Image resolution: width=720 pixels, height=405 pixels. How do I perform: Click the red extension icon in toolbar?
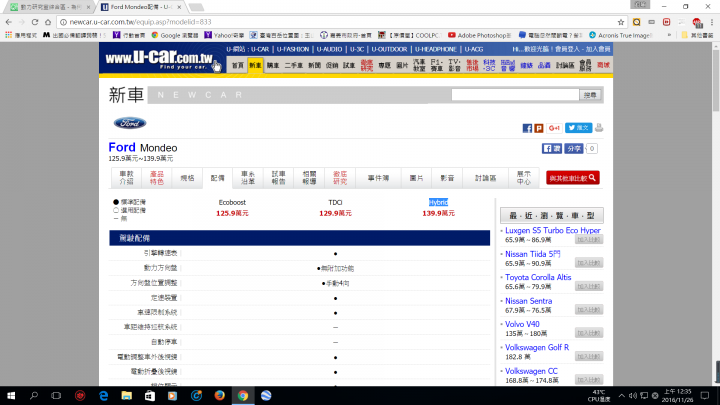point(666,22)
